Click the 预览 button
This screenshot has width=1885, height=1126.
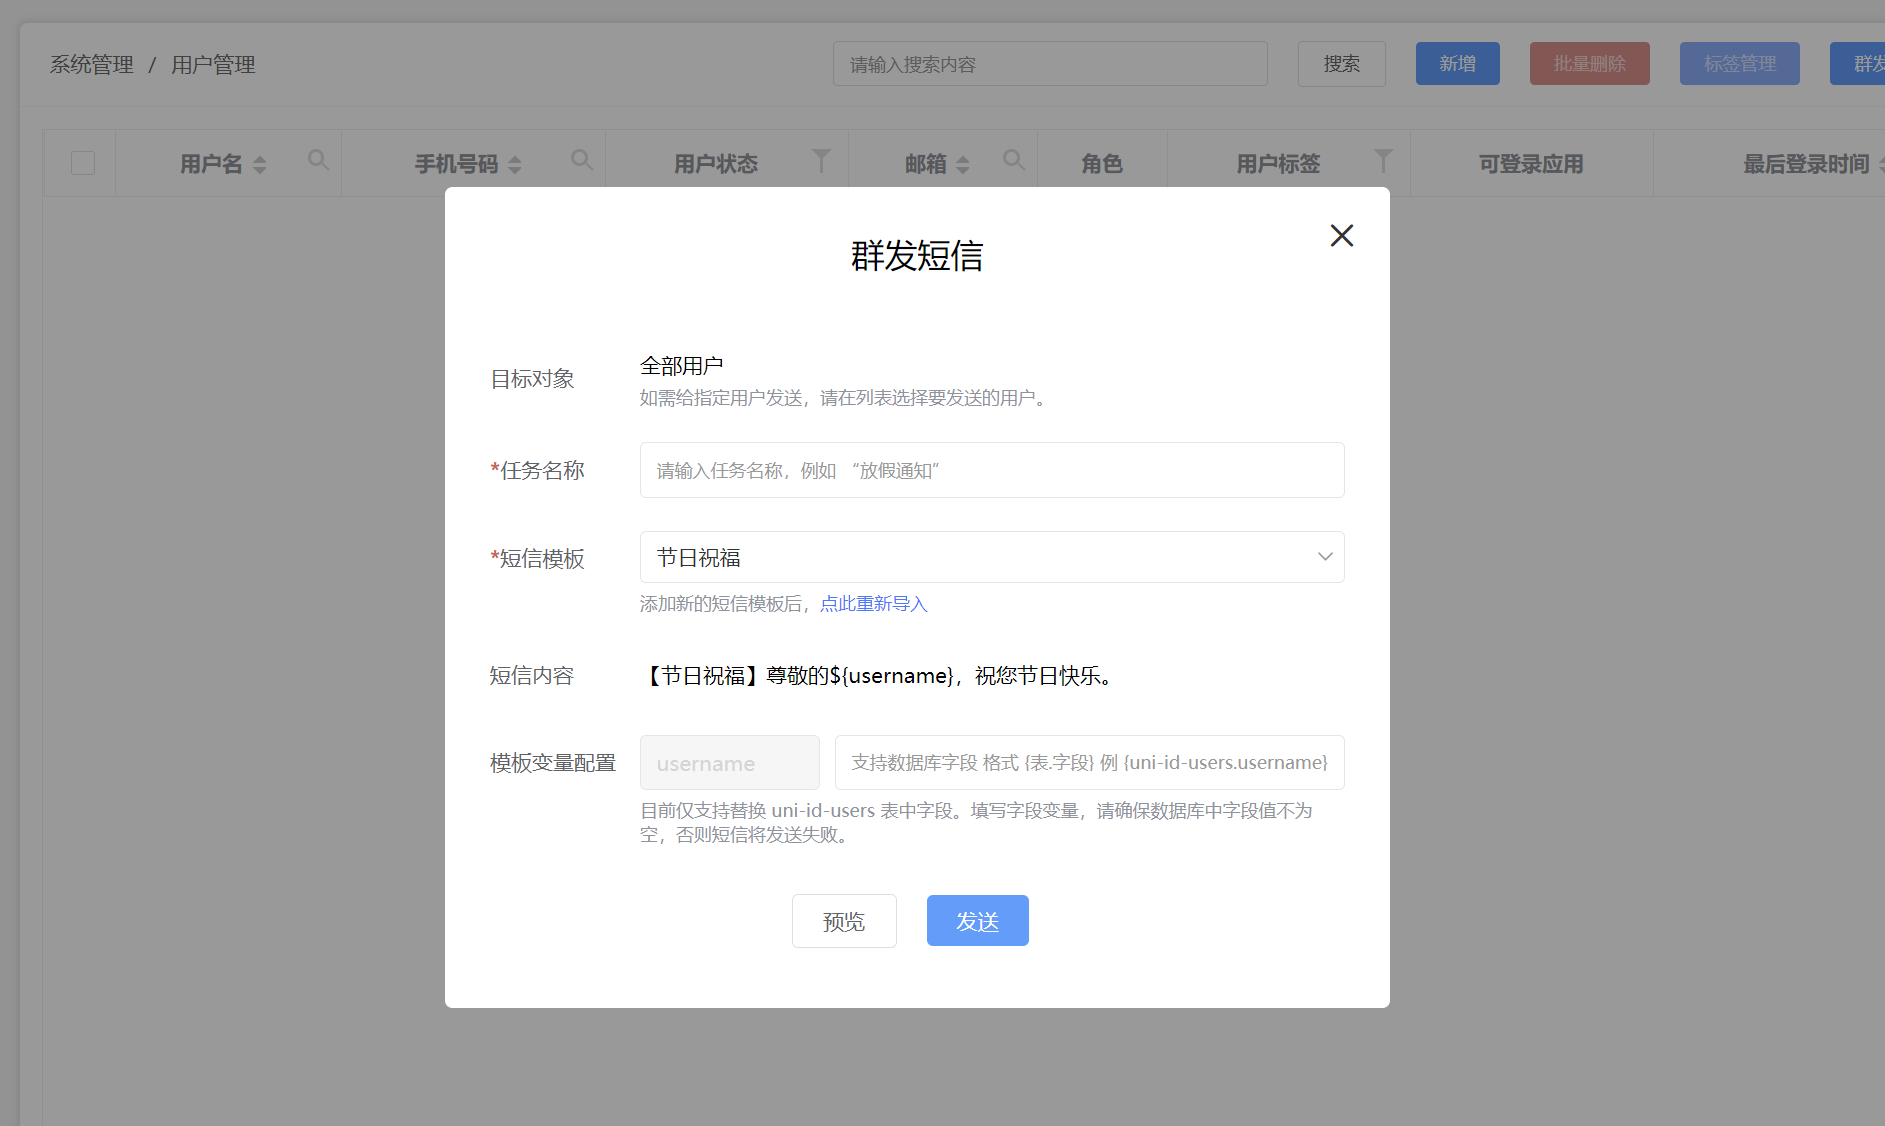[x=844, y=921]
